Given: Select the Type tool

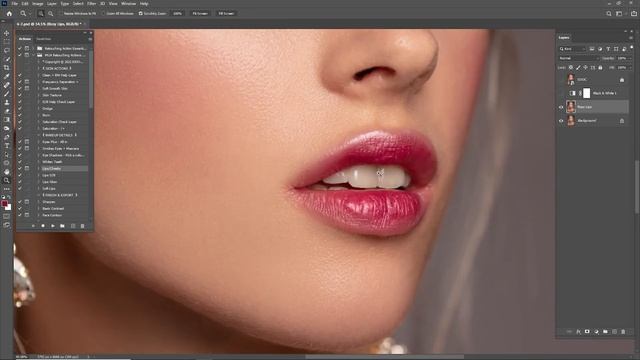Looking at the screenshot, I should tap(7, 146).
